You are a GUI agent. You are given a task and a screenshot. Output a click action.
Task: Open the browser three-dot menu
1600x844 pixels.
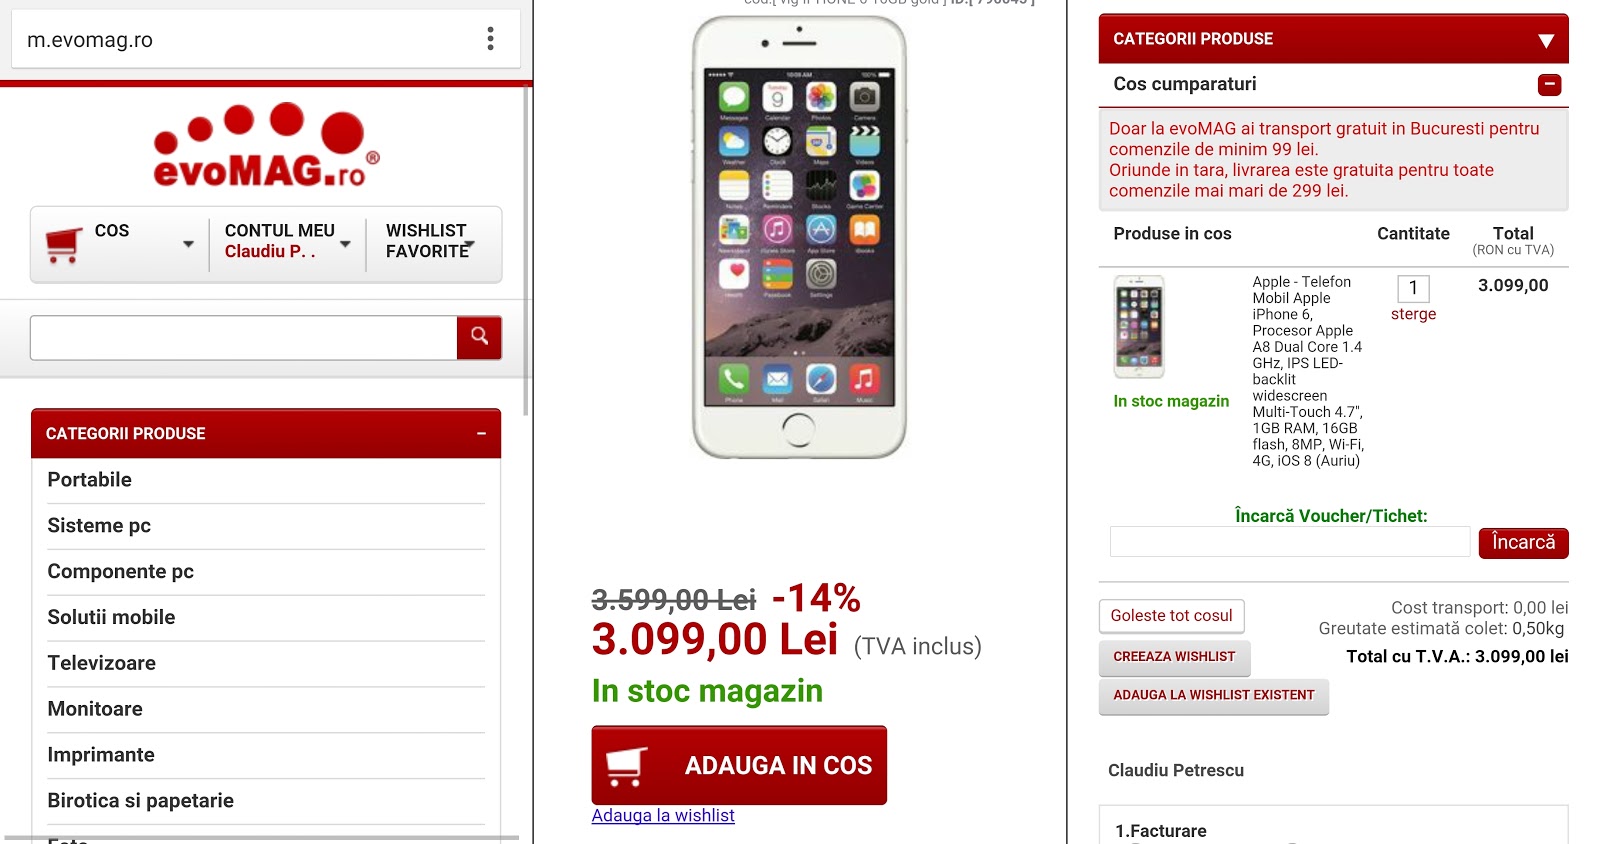click(x=490, y=39)
